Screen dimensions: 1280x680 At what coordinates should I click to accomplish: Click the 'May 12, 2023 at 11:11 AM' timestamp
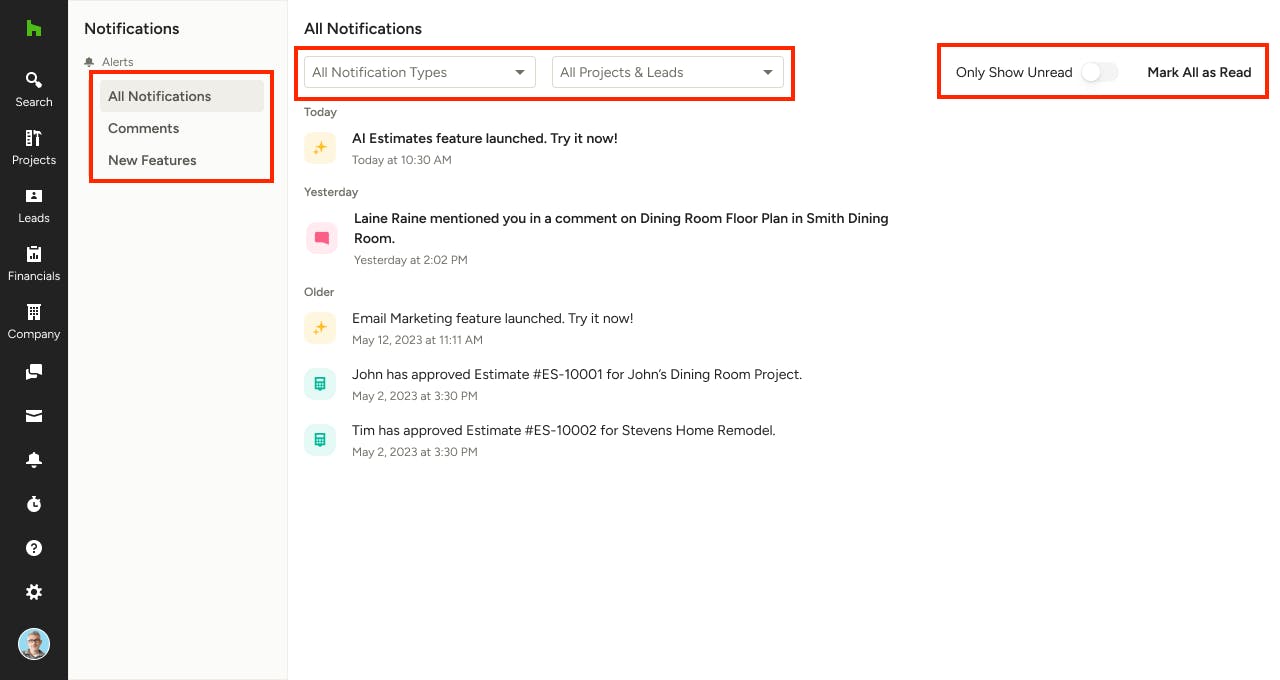pyautogui.click(x=417, y=340)
